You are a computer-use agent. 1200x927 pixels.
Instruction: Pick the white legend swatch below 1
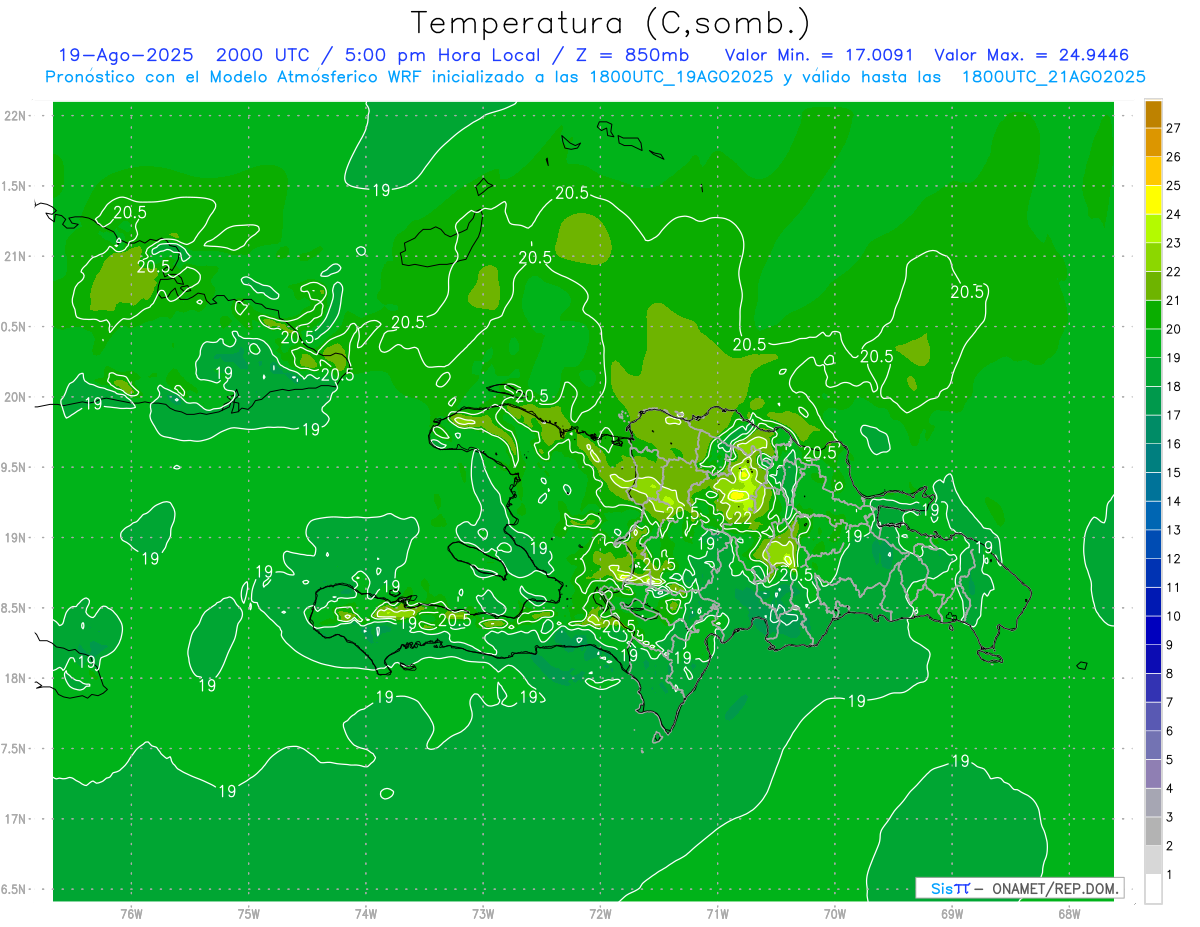(1153, 889)
